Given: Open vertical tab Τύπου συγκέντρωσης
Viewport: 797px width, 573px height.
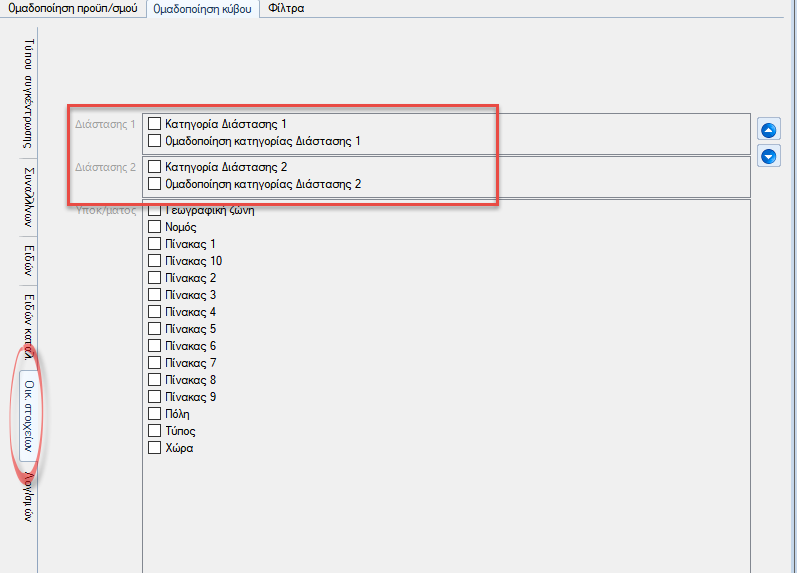Looking at the screenshot, I should pos(29,94).
